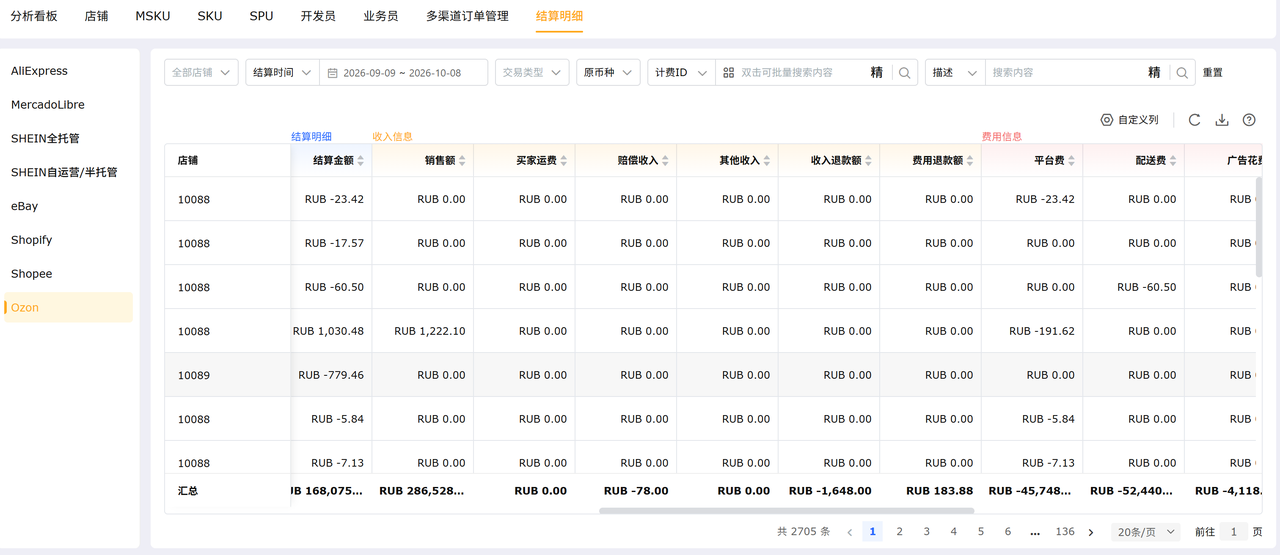Click the 搜索内容 description search input

[1065, 73]
